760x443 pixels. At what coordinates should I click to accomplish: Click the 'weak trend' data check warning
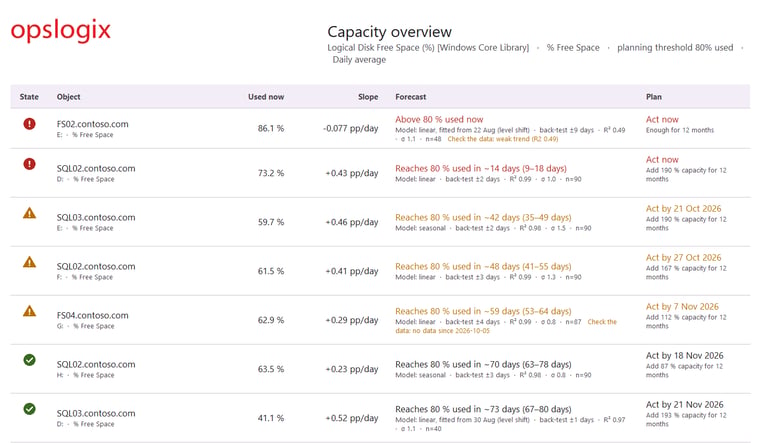point(503,139)
